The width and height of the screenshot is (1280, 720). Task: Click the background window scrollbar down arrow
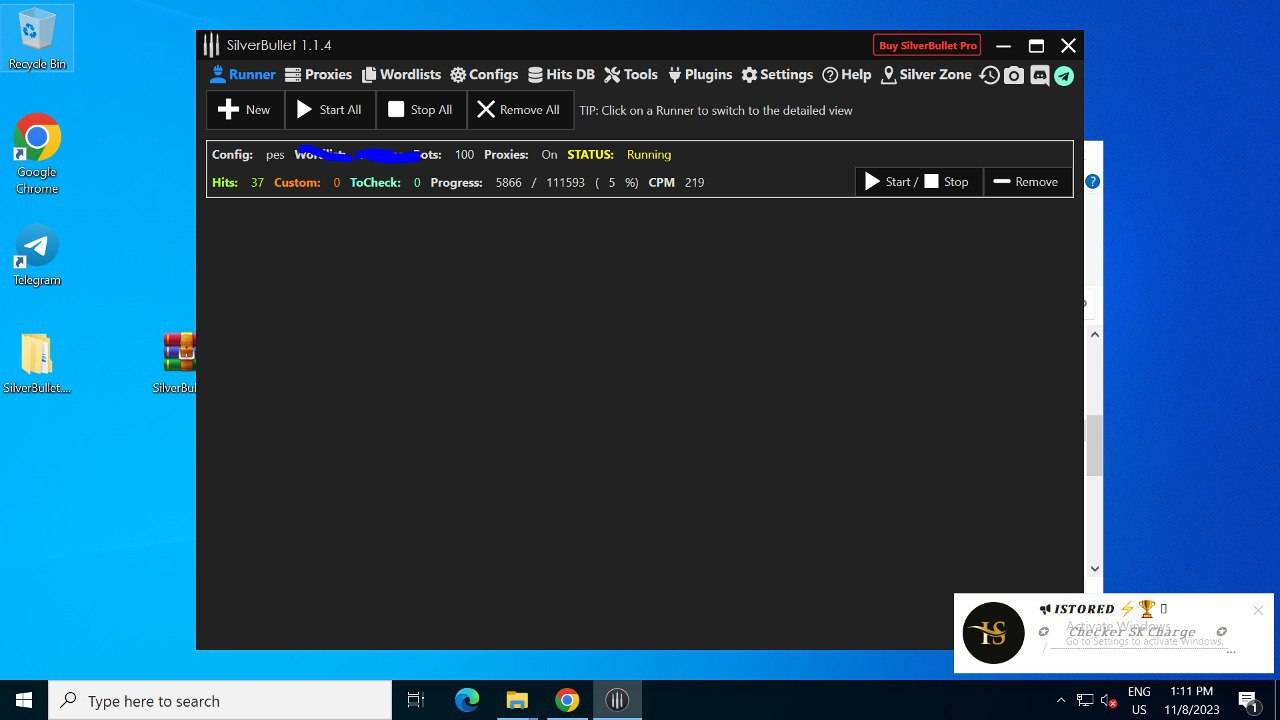1095,568
